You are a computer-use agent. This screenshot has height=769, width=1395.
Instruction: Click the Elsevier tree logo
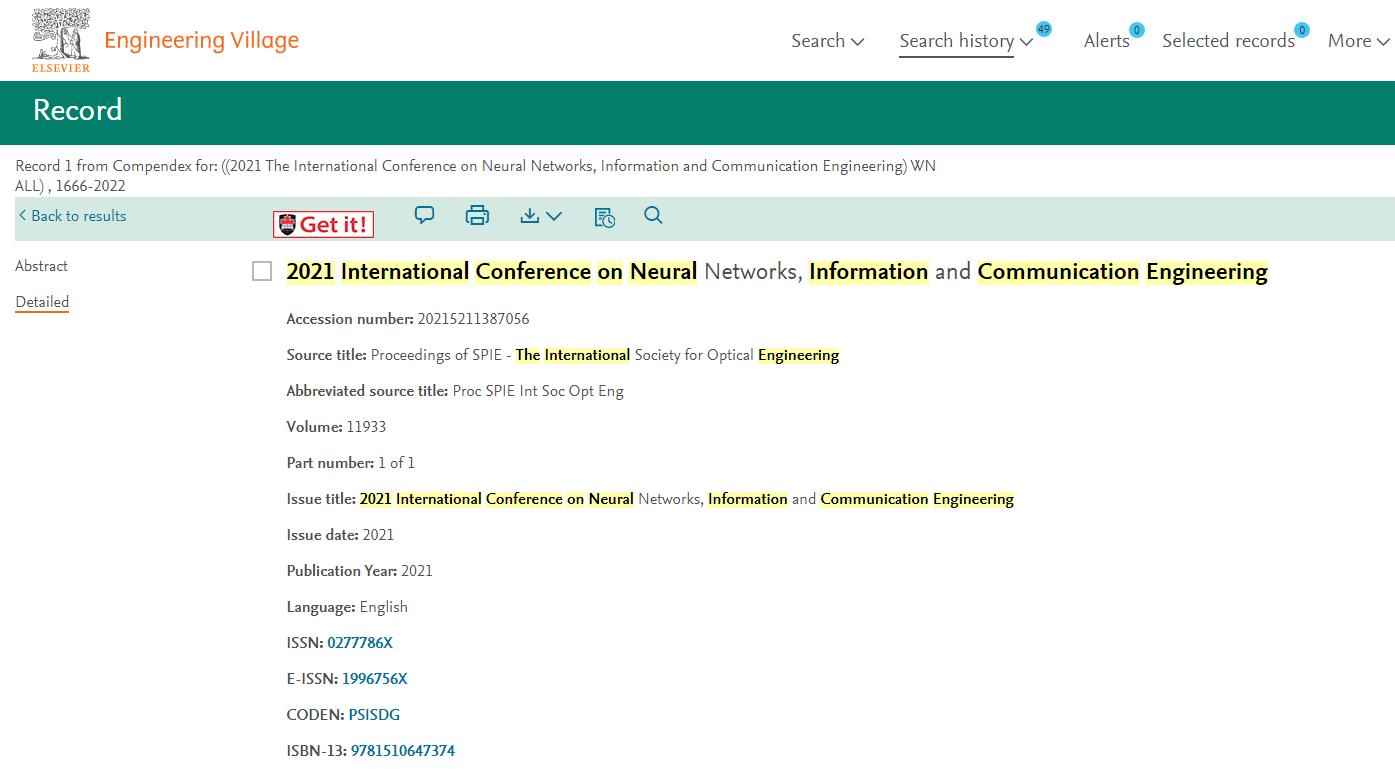click(x=61, y=40)
